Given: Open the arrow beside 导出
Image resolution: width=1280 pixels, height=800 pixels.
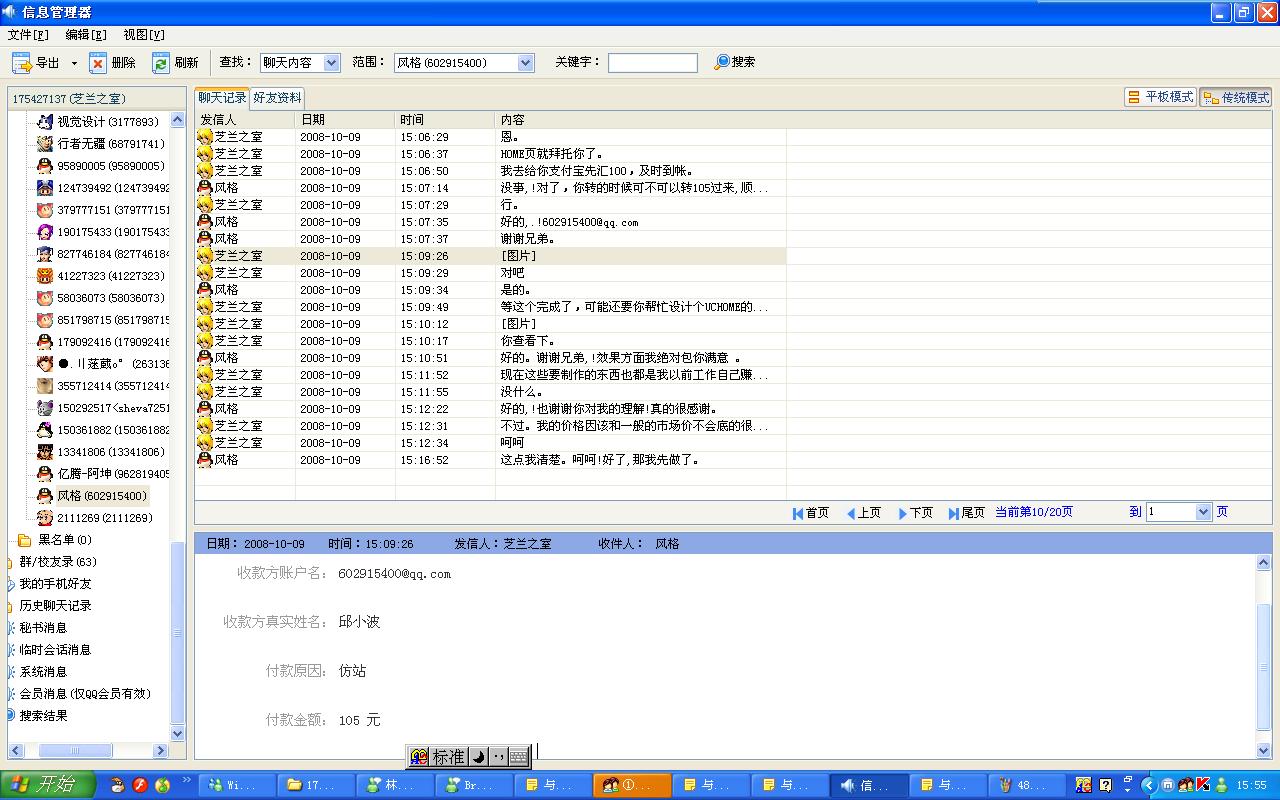Looking at the screenshot, I should click(74, 63).
